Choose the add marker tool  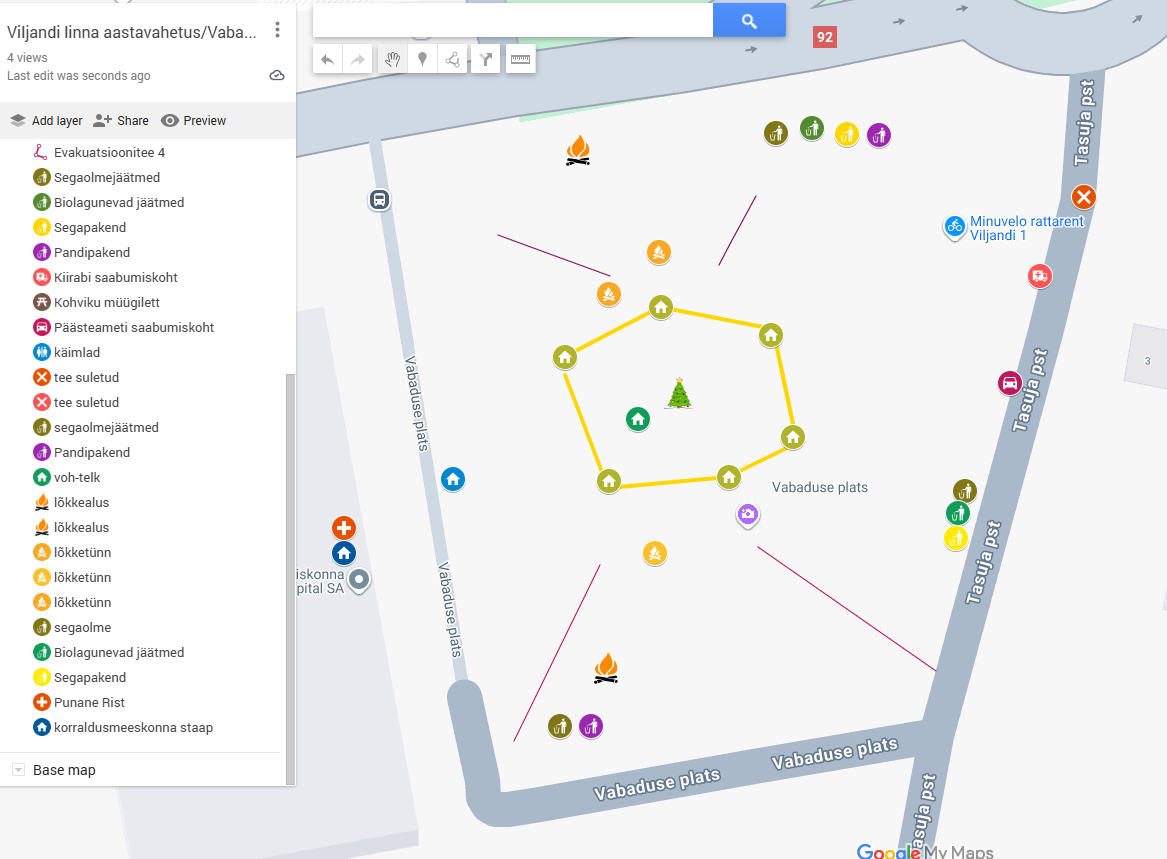[422, 59]
